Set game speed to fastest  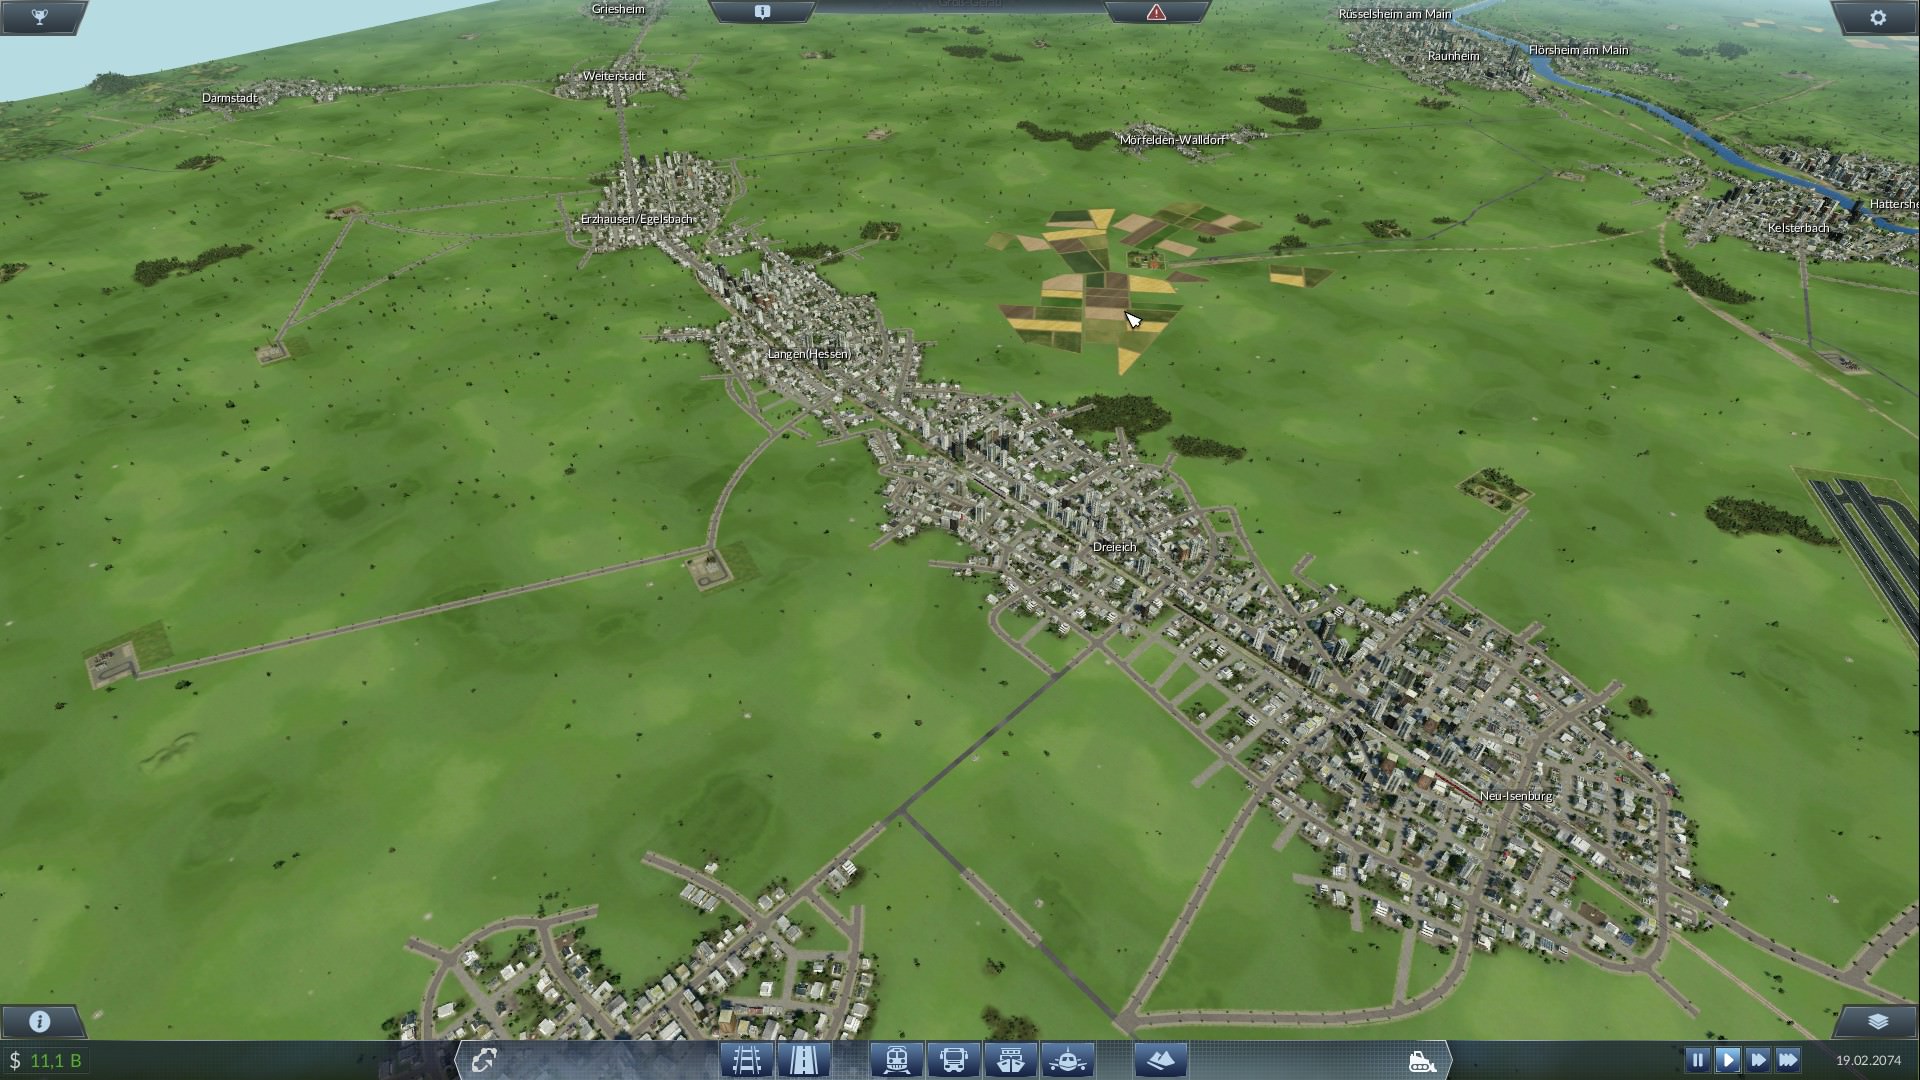pyautogui.click(x=1788, y=1060)
